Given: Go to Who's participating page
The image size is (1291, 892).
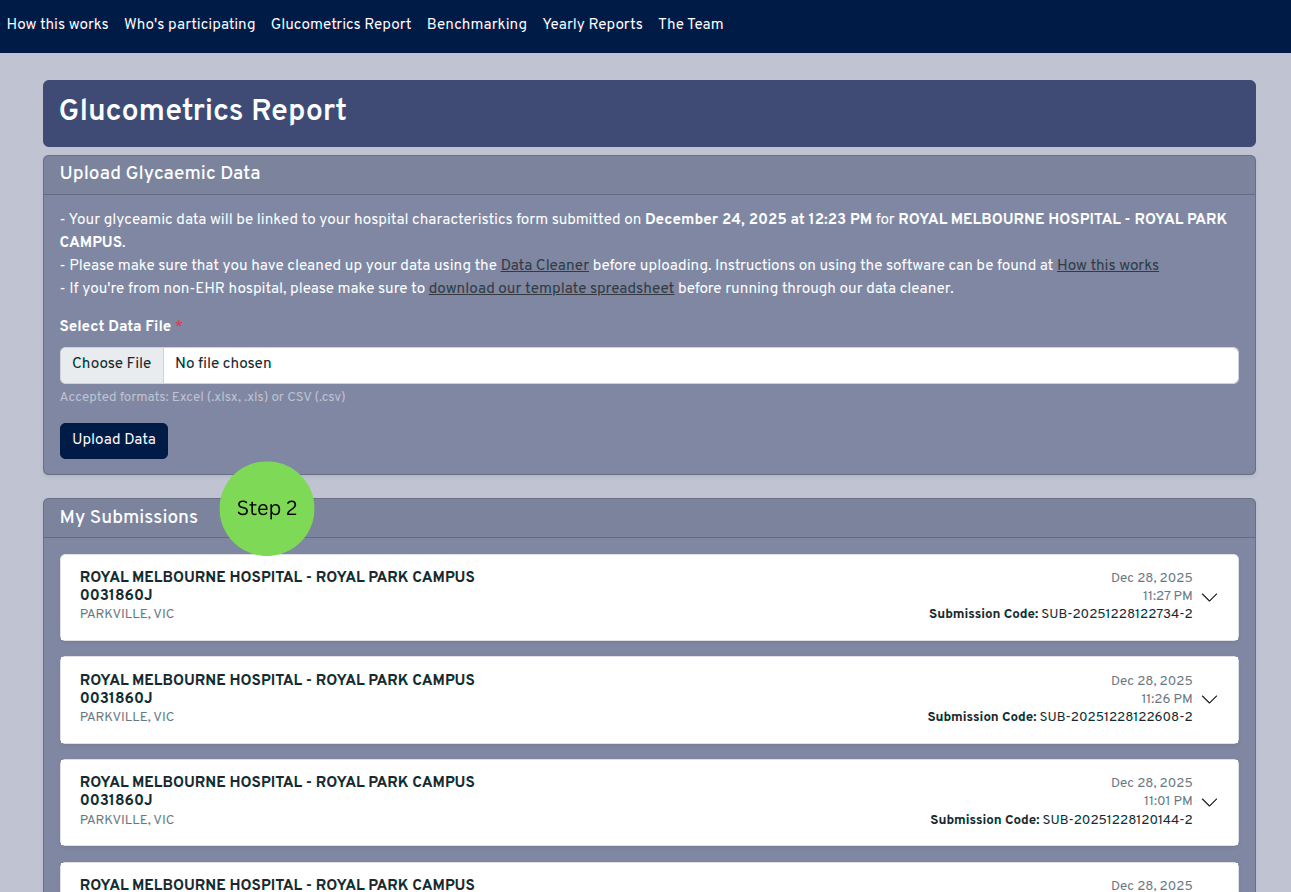Looking at the screenshot, I should pyautogui.click(x=189, y=24).
